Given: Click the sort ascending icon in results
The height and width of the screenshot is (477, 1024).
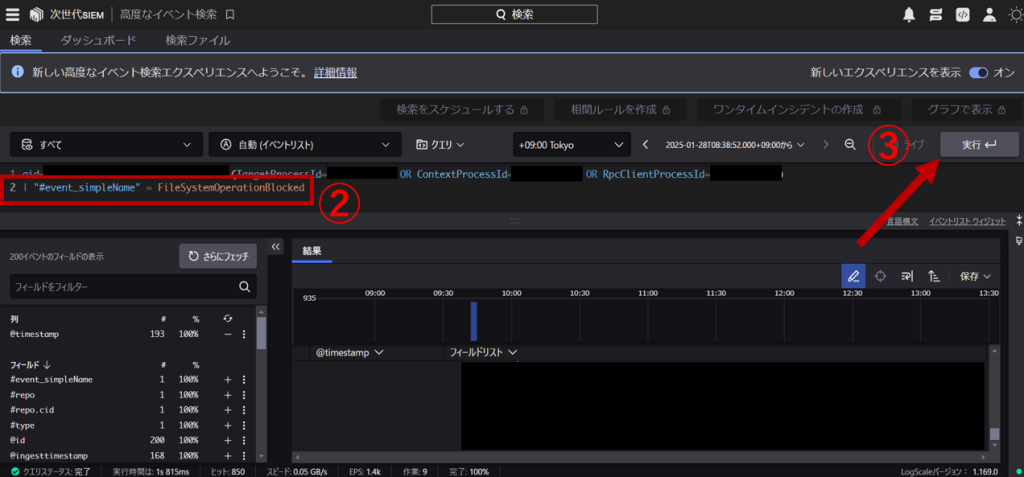Looking at the screenshot, I should (x=934, y=276).
